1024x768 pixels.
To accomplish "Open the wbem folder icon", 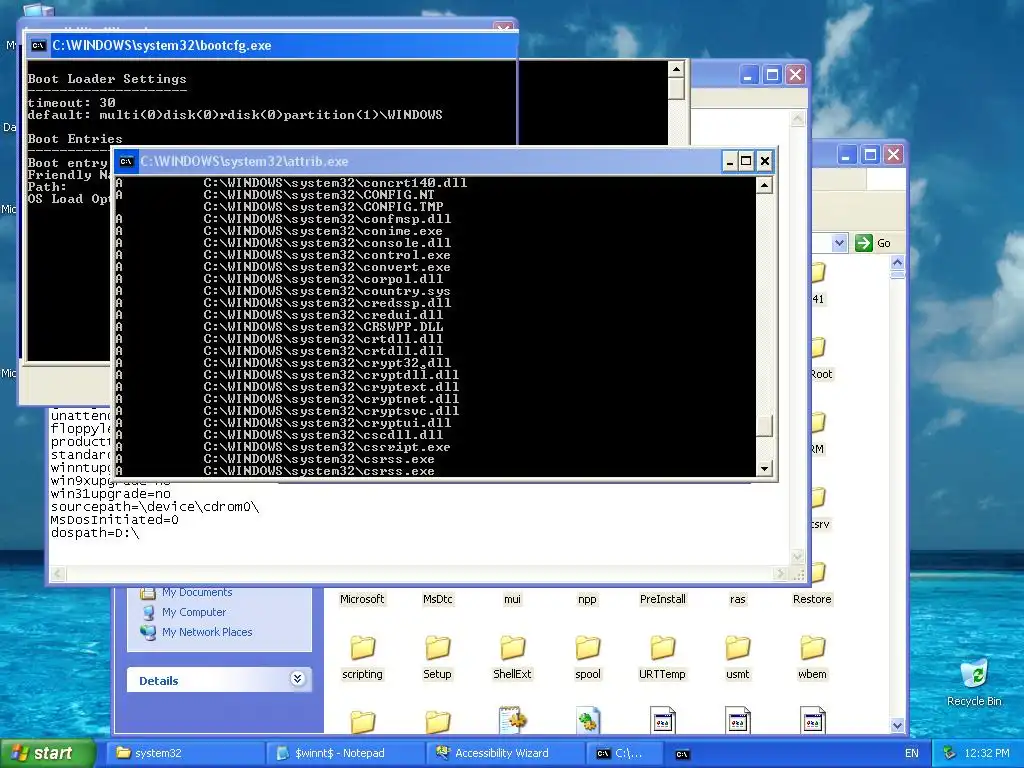I will coord(812,648).
